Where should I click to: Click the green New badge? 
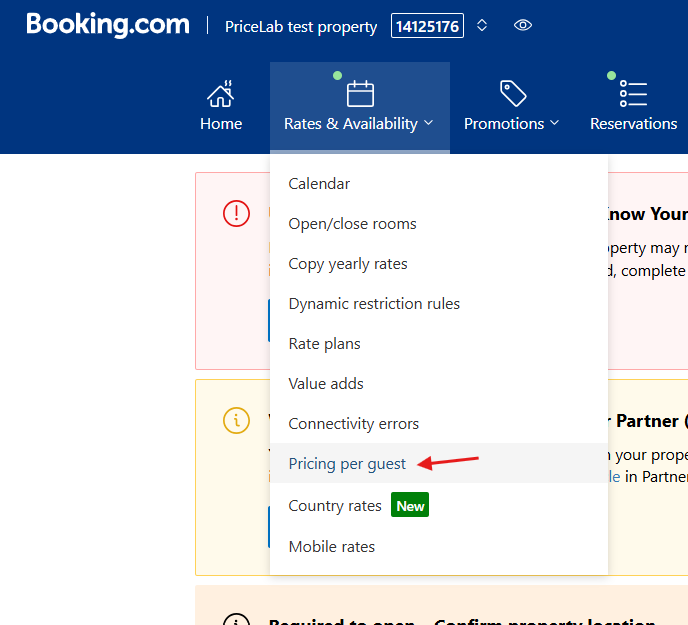[410, 505]
